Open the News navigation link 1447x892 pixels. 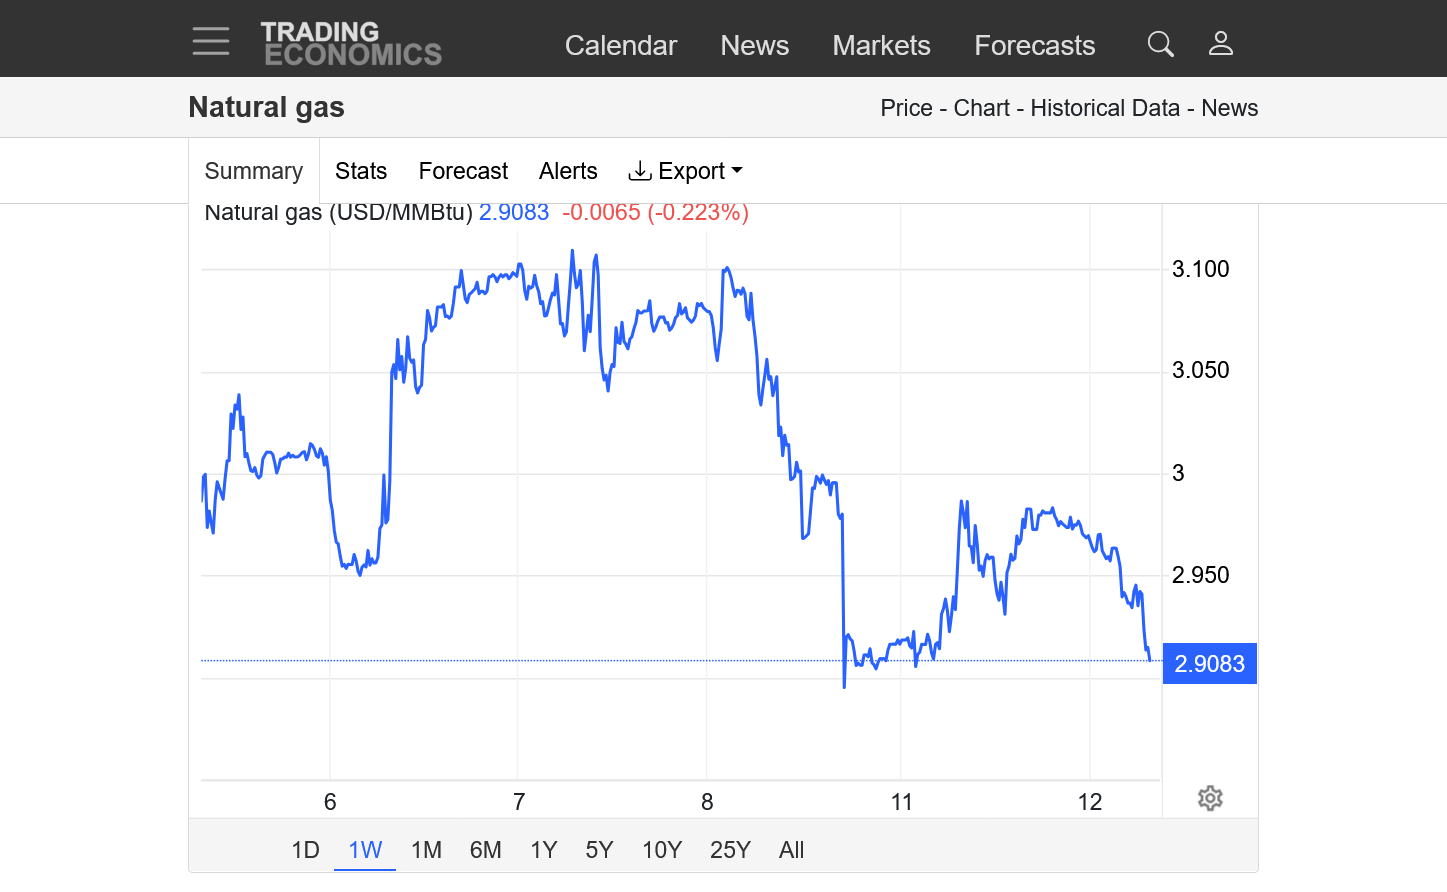tap(755, 45)
